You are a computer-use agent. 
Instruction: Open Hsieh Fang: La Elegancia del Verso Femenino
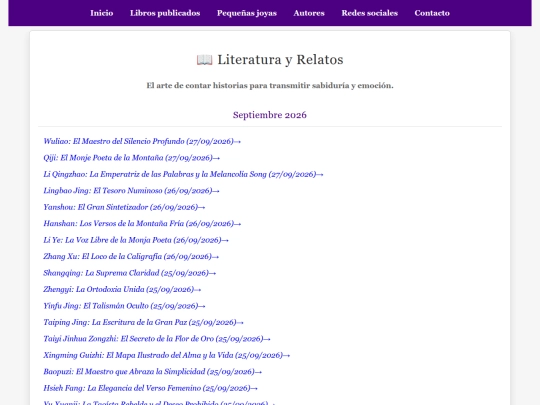coord(150,388)
